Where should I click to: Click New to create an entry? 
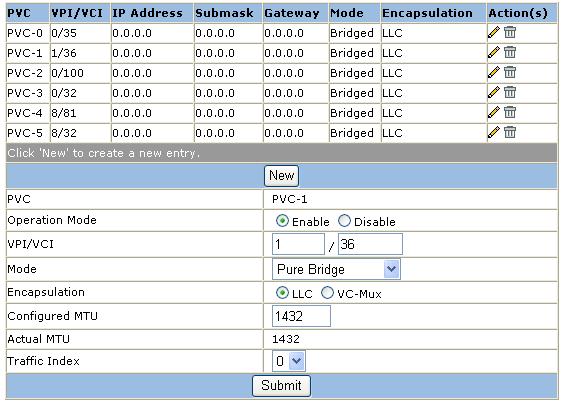[x=281, y=176]
